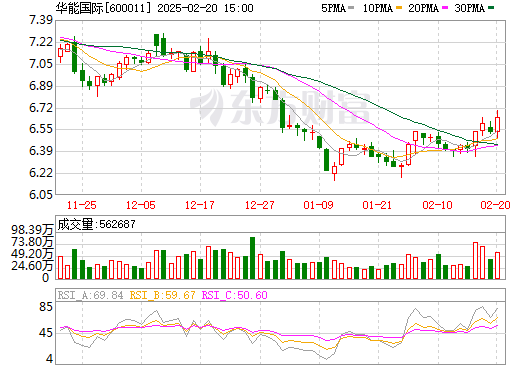Click the 成交量:562687 volume label
The width and height of the screenshot is (520, 365).
coord(97,224)
